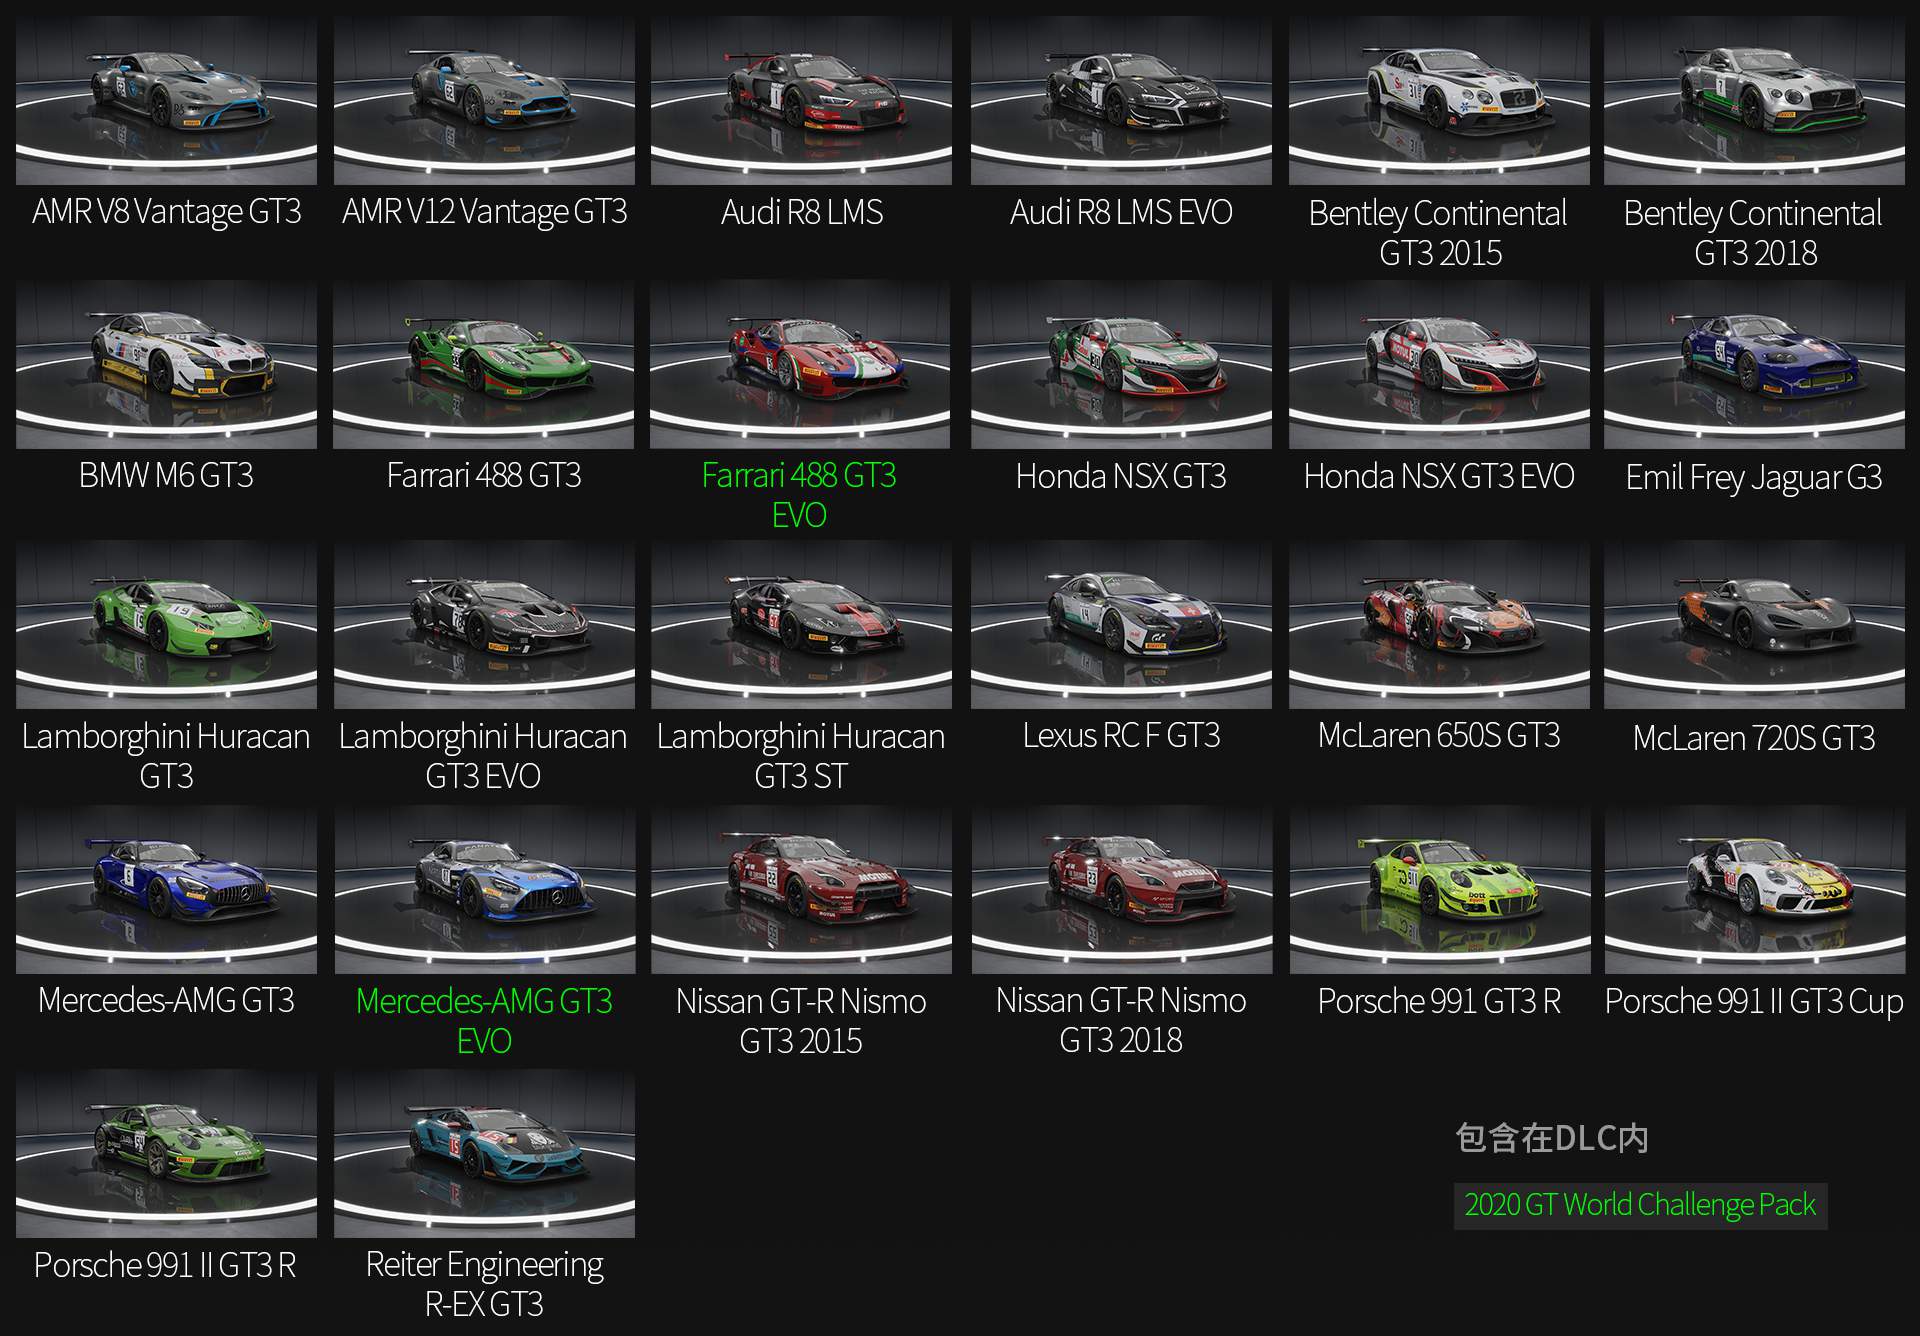
Task: Open the green Porsche 991 II GT3 R image
Action: click(166, 1154)
